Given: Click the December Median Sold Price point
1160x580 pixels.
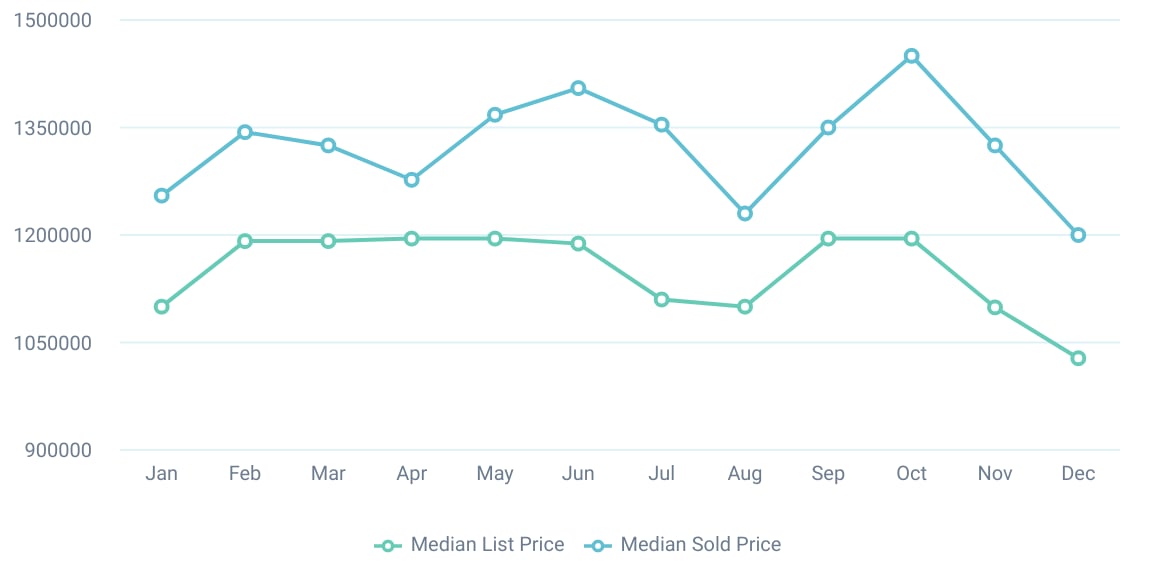Looking at the screenshot, I should pyautogui.click(x=1078, y=235).
